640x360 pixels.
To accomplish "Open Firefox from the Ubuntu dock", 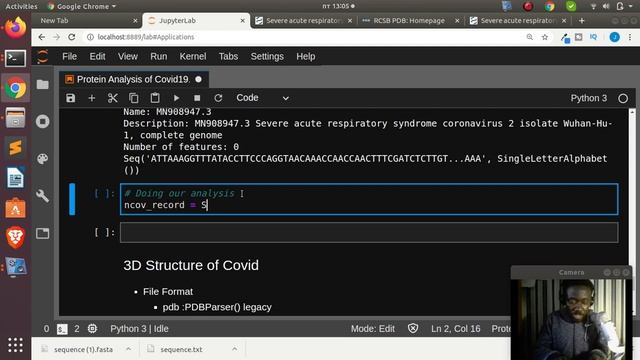I will click(x=16, y=28).
